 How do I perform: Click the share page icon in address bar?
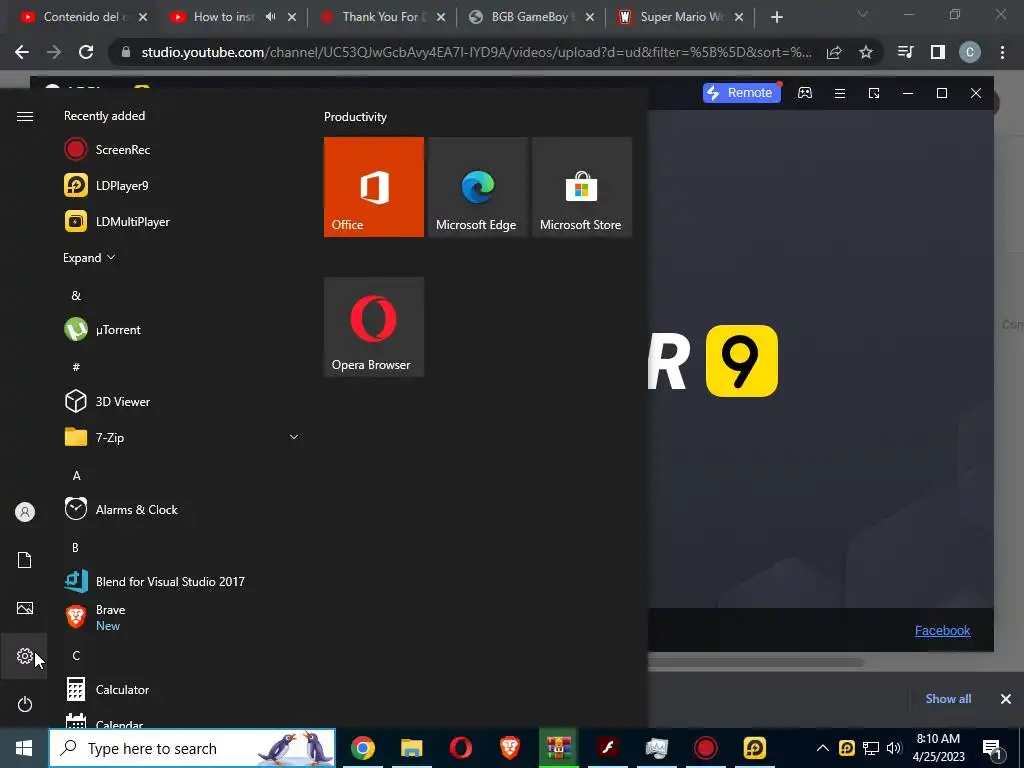click(834, 52)
